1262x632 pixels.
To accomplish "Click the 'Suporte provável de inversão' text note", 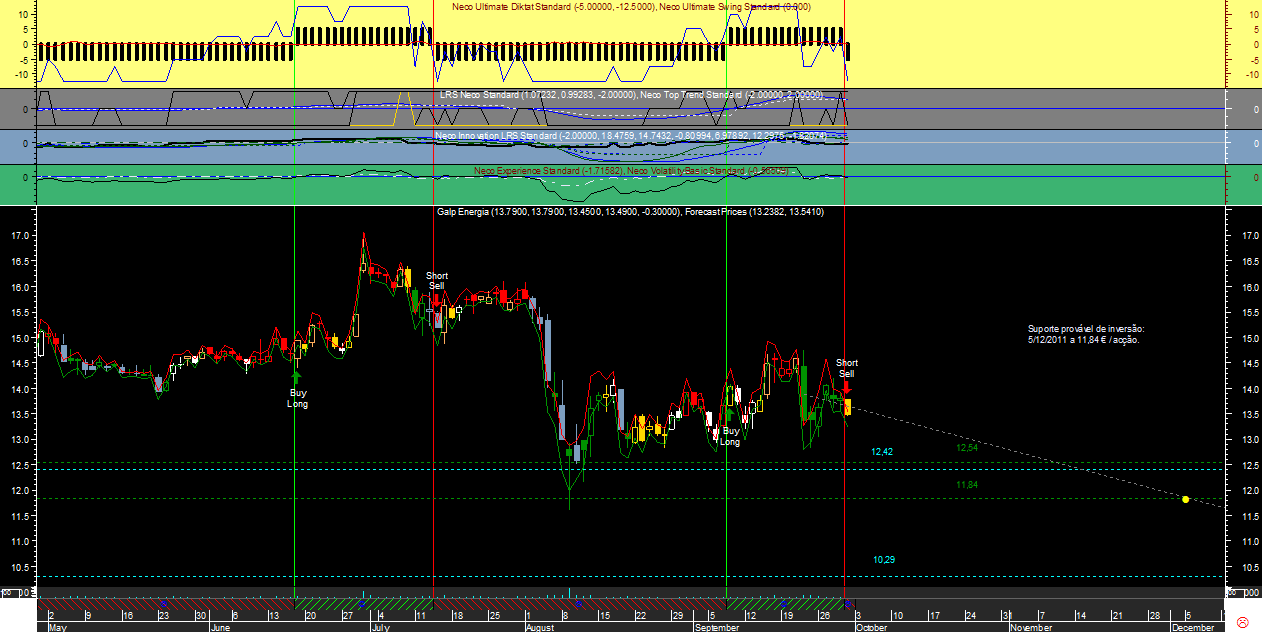I will coord(1086,334).
